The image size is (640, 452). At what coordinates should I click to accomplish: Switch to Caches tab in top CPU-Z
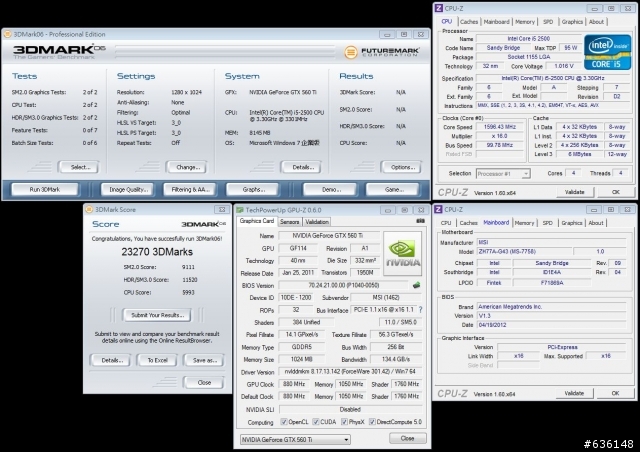tap(469, 22)
